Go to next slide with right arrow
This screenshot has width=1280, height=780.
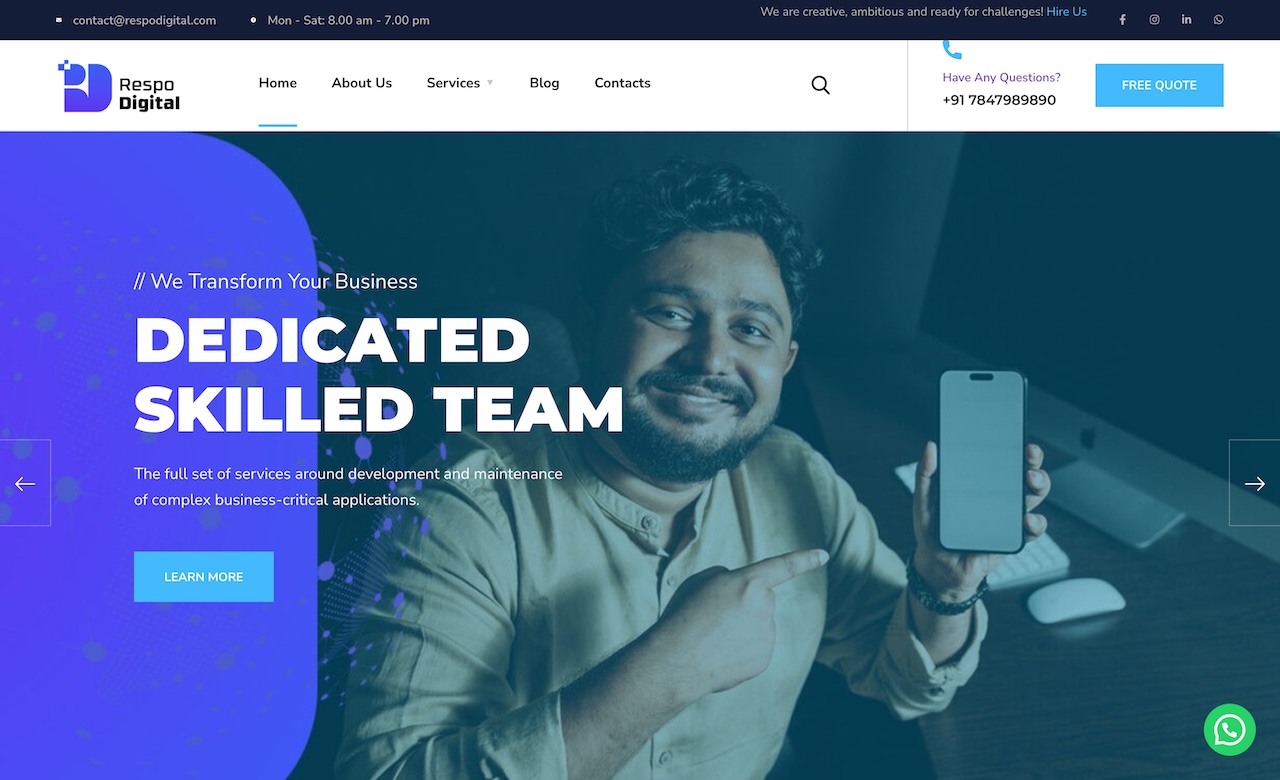coord(1254,483)
